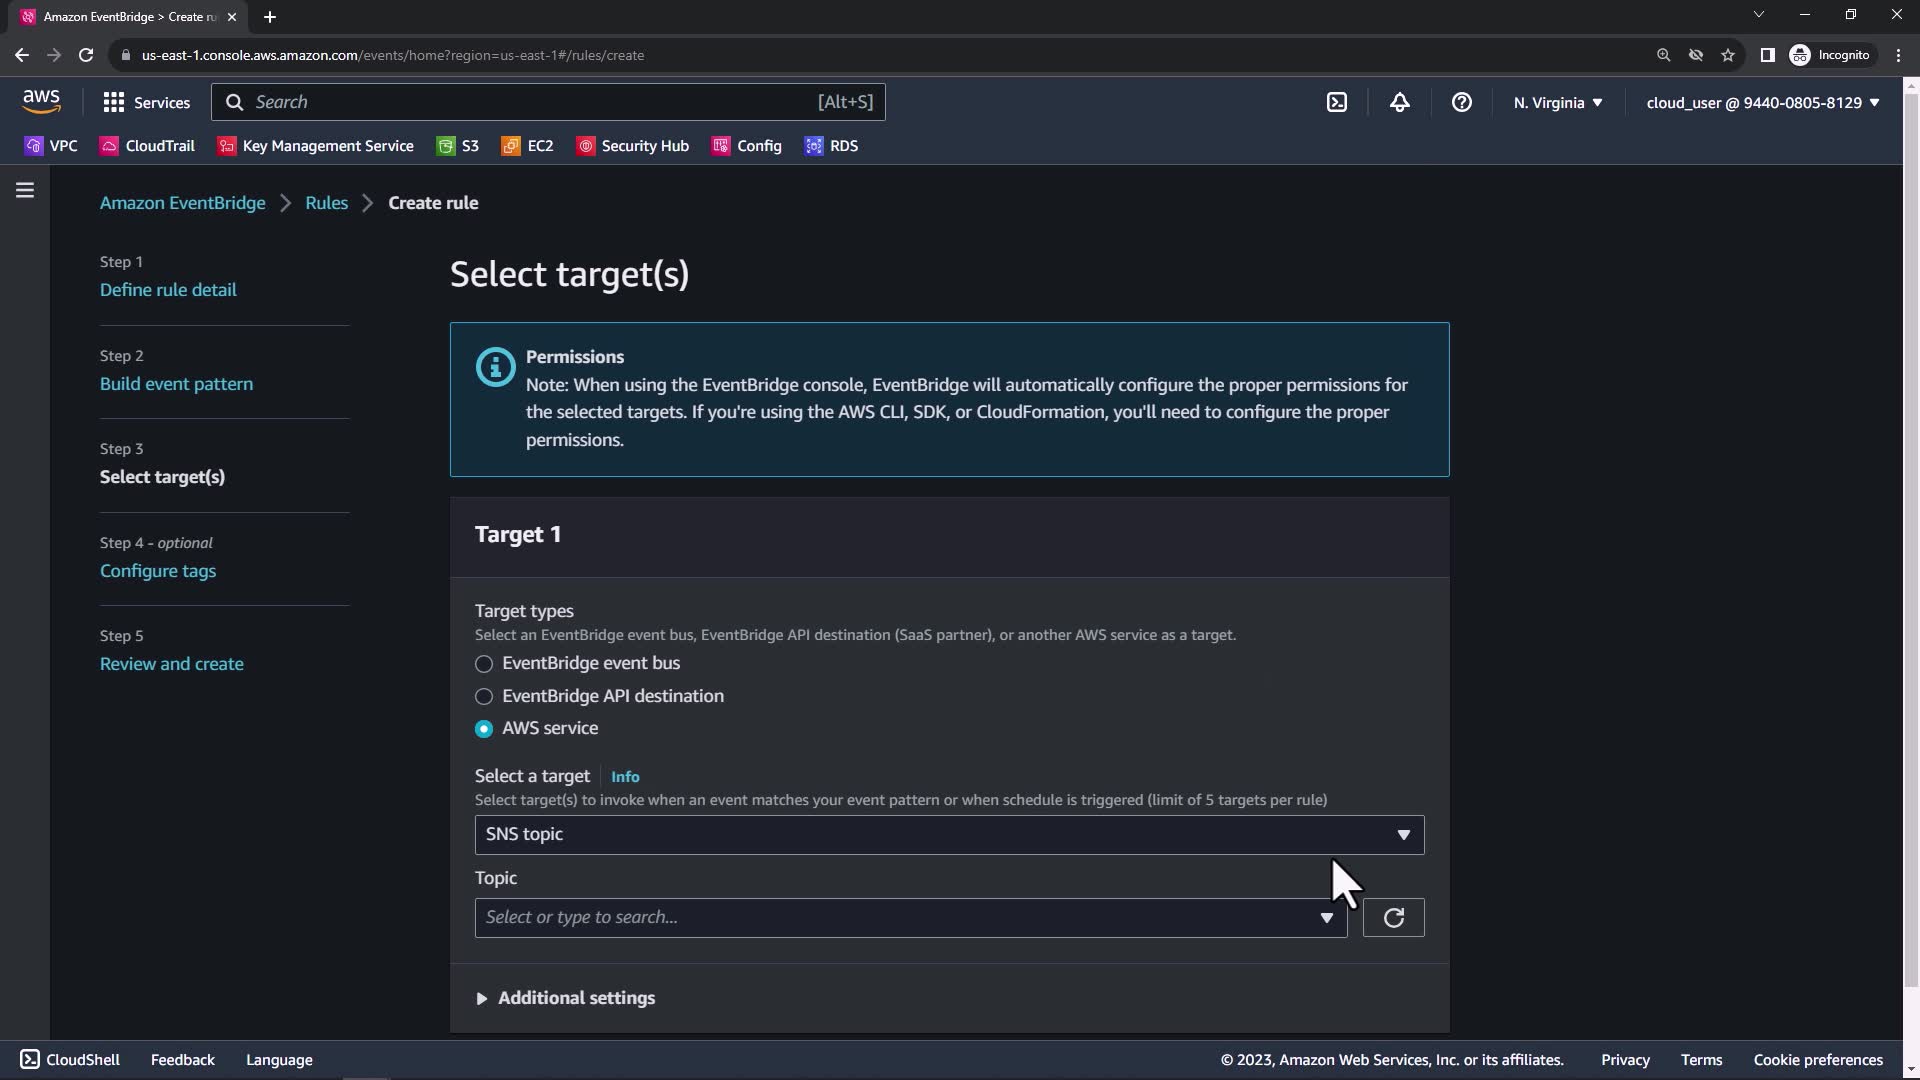1920x1080 pixels.
Task: Open Key Management Service favorites shortcut
Action: pos(315,146)
